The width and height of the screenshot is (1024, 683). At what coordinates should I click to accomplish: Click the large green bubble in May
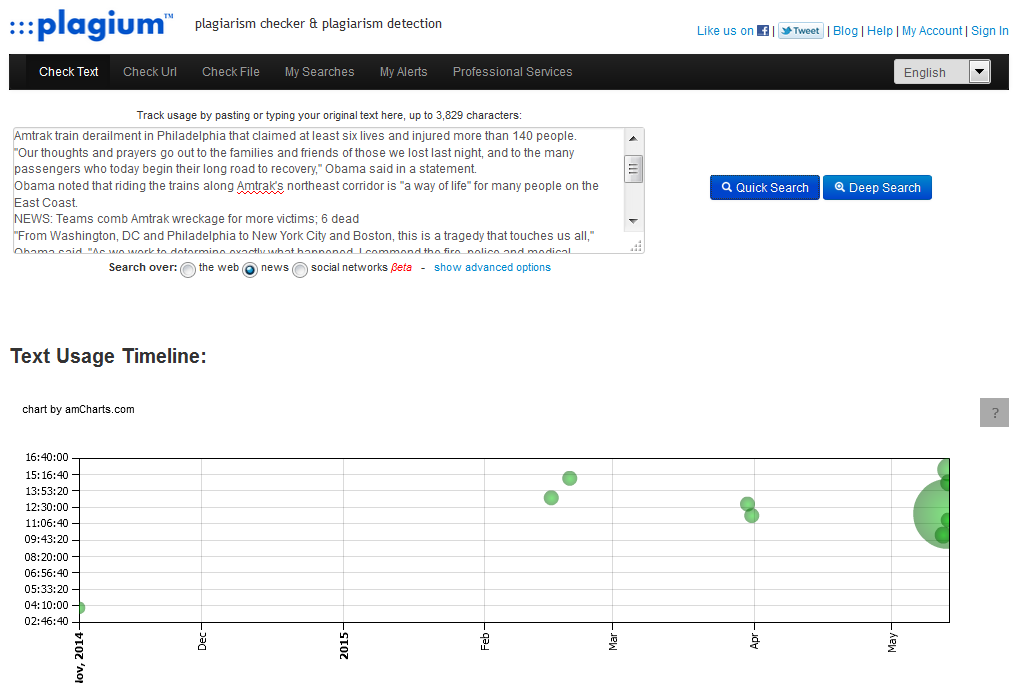[931, 514]
